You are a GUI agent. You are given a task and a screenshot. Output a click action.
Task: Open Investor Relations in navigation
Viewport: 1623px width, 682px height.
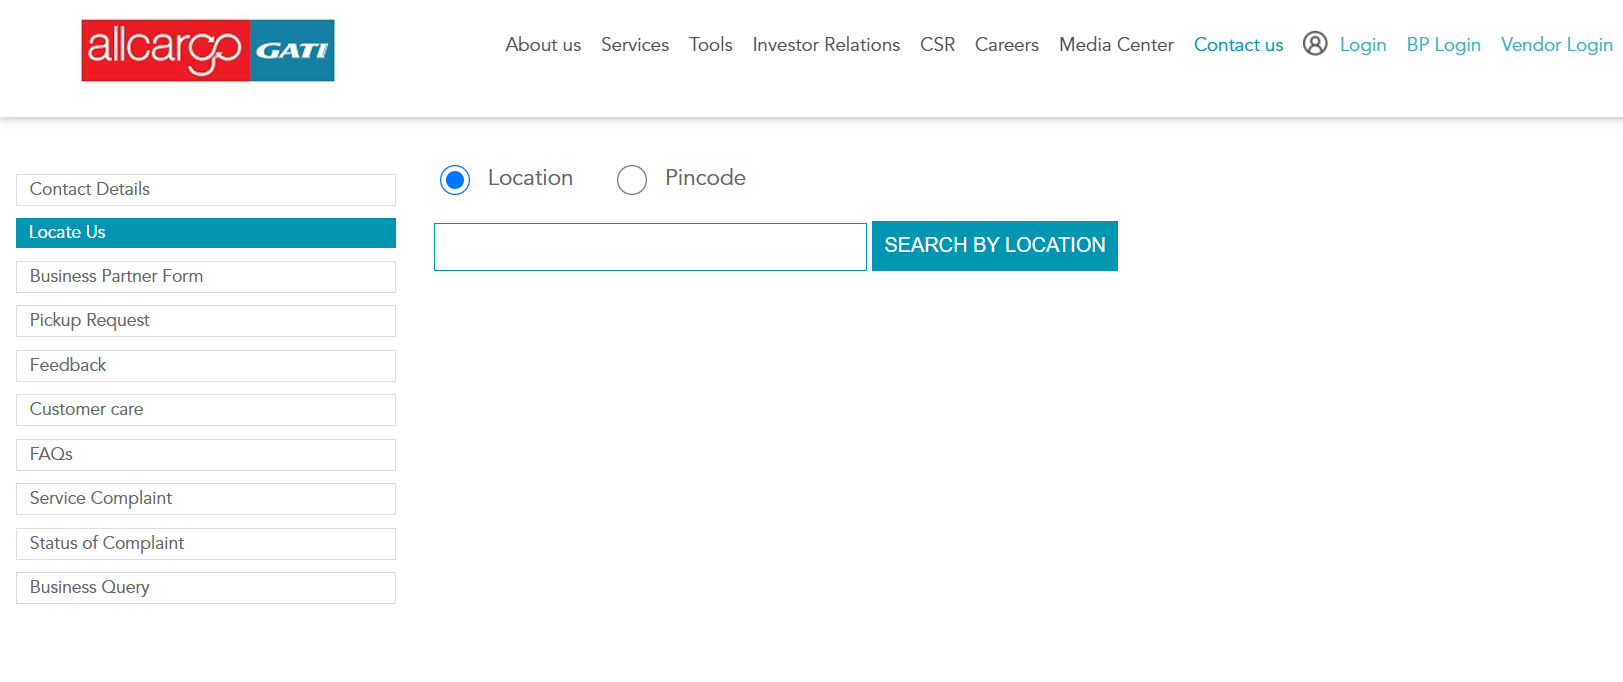[826, 45]
